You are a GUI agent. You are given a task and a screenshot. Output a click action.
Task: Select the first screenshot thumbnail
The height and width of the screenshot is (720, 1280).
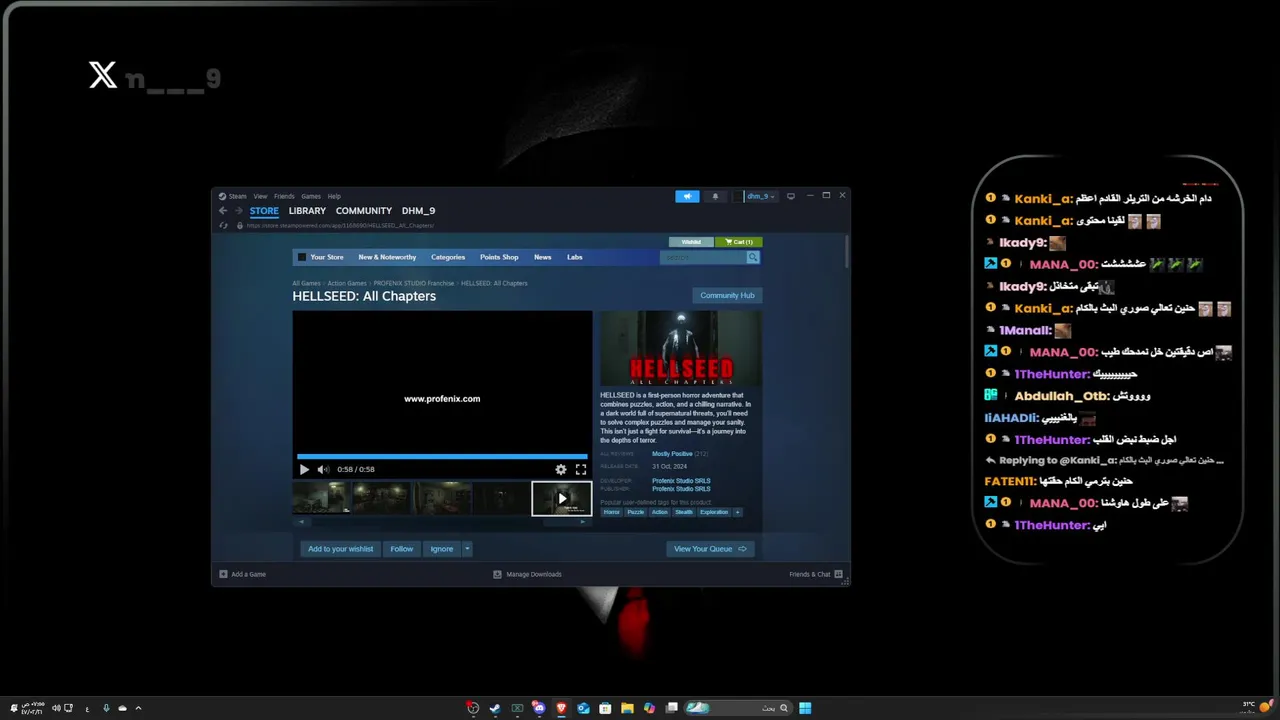(x=321, y=498)
